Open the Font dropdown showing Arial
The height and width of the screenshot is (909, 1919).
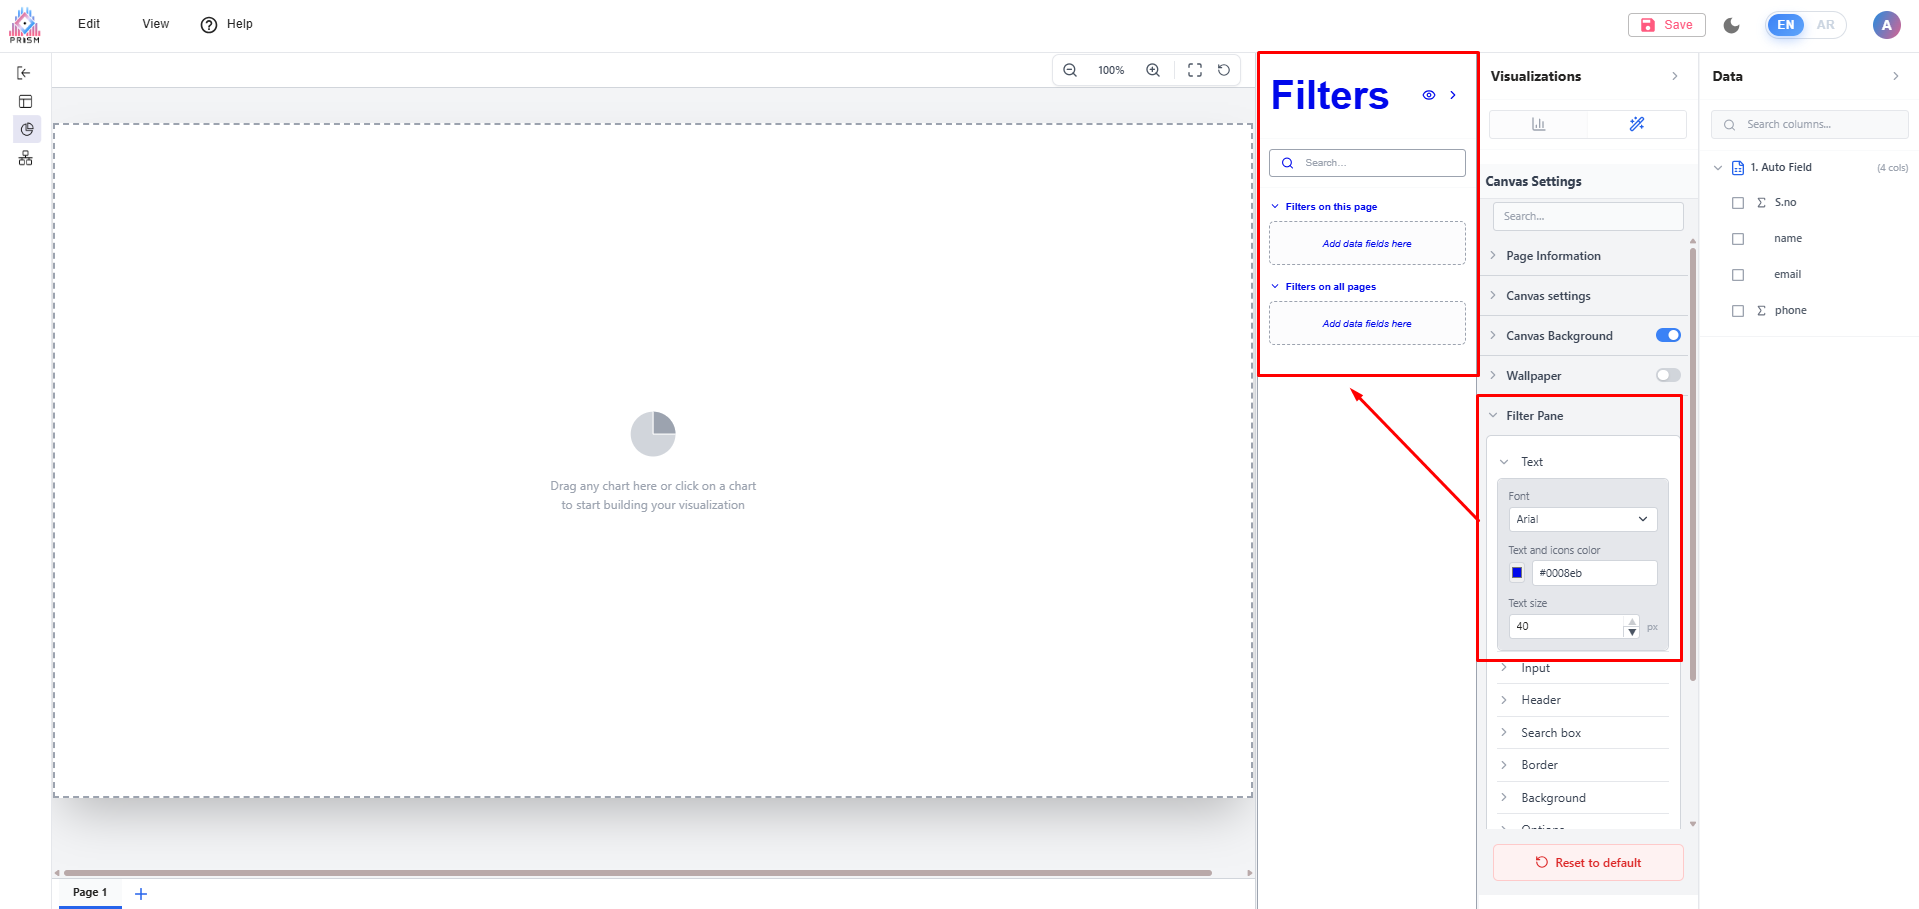(1582, 519)
